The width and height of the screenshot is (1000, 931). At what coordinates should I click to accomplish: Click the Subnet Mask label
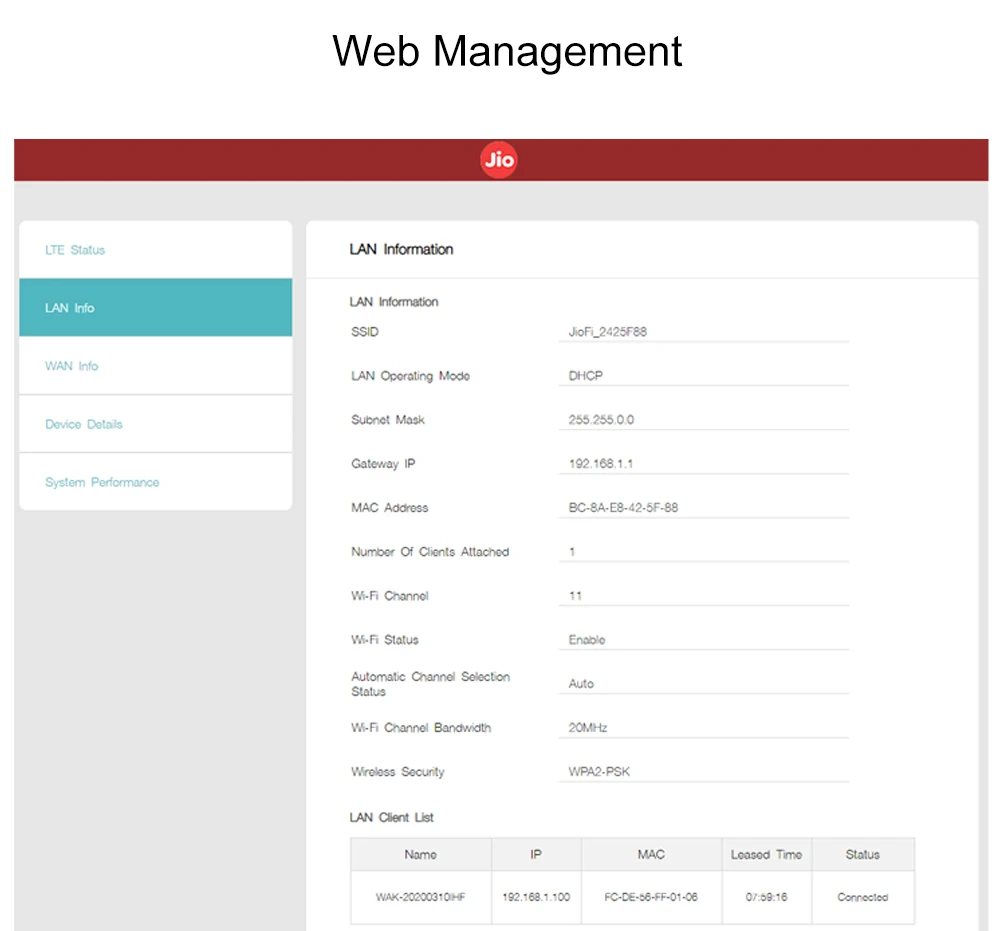coord(388,420)
